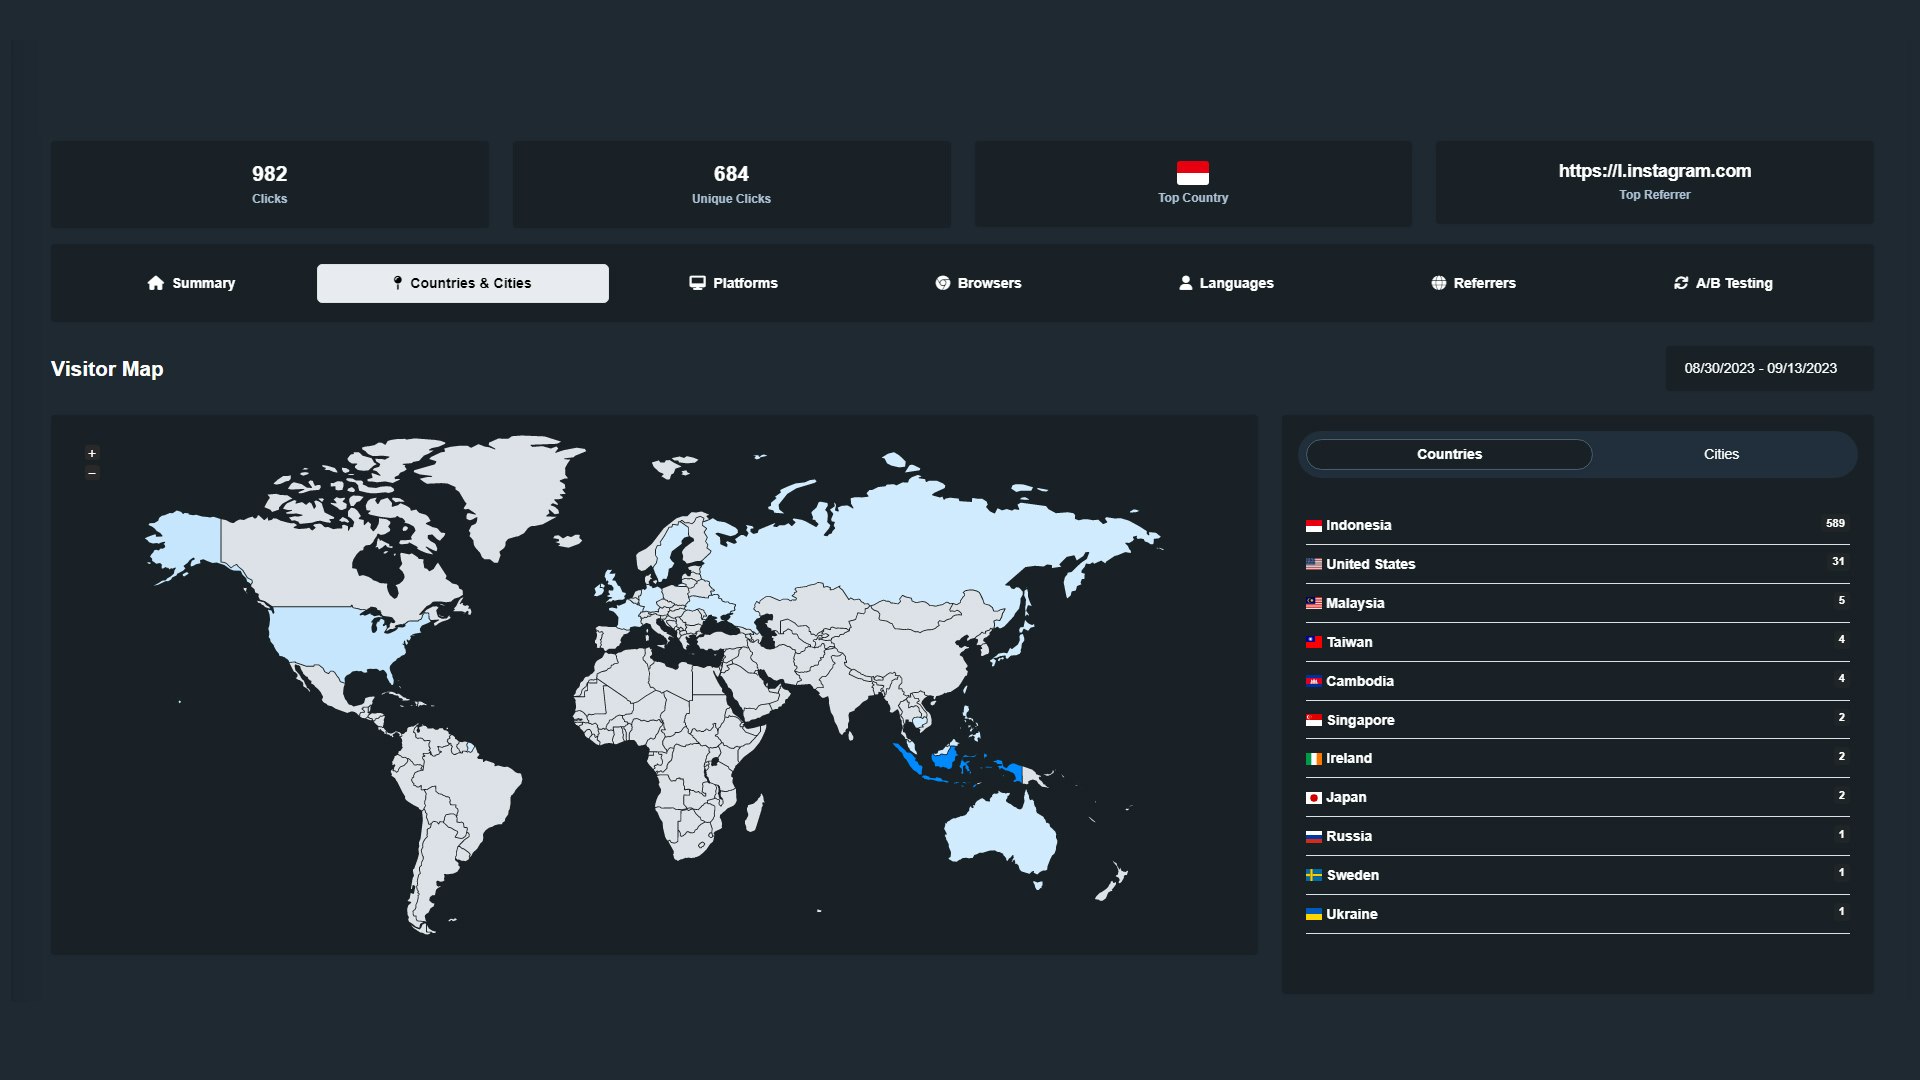Select the Russia country name
Screen dimensions: 1920x1080
[x=1348, y=836]
